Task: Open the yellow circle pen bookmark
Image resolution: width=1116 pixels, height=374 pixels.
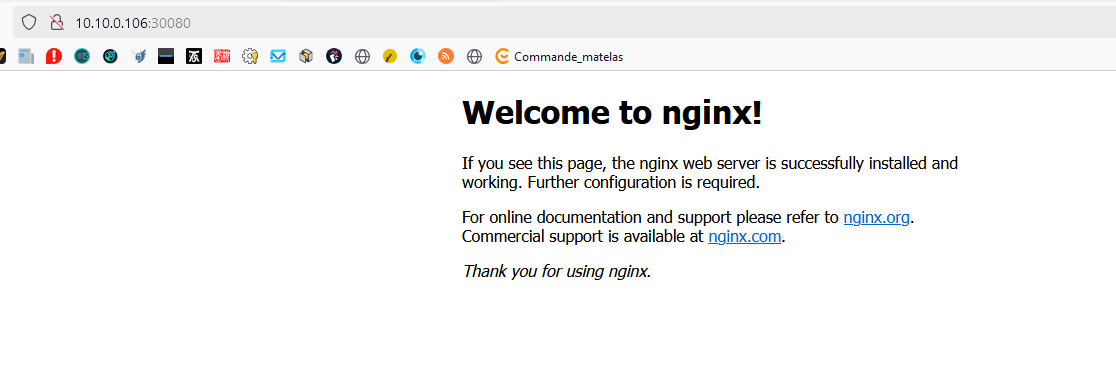Action: pos(390,56)
